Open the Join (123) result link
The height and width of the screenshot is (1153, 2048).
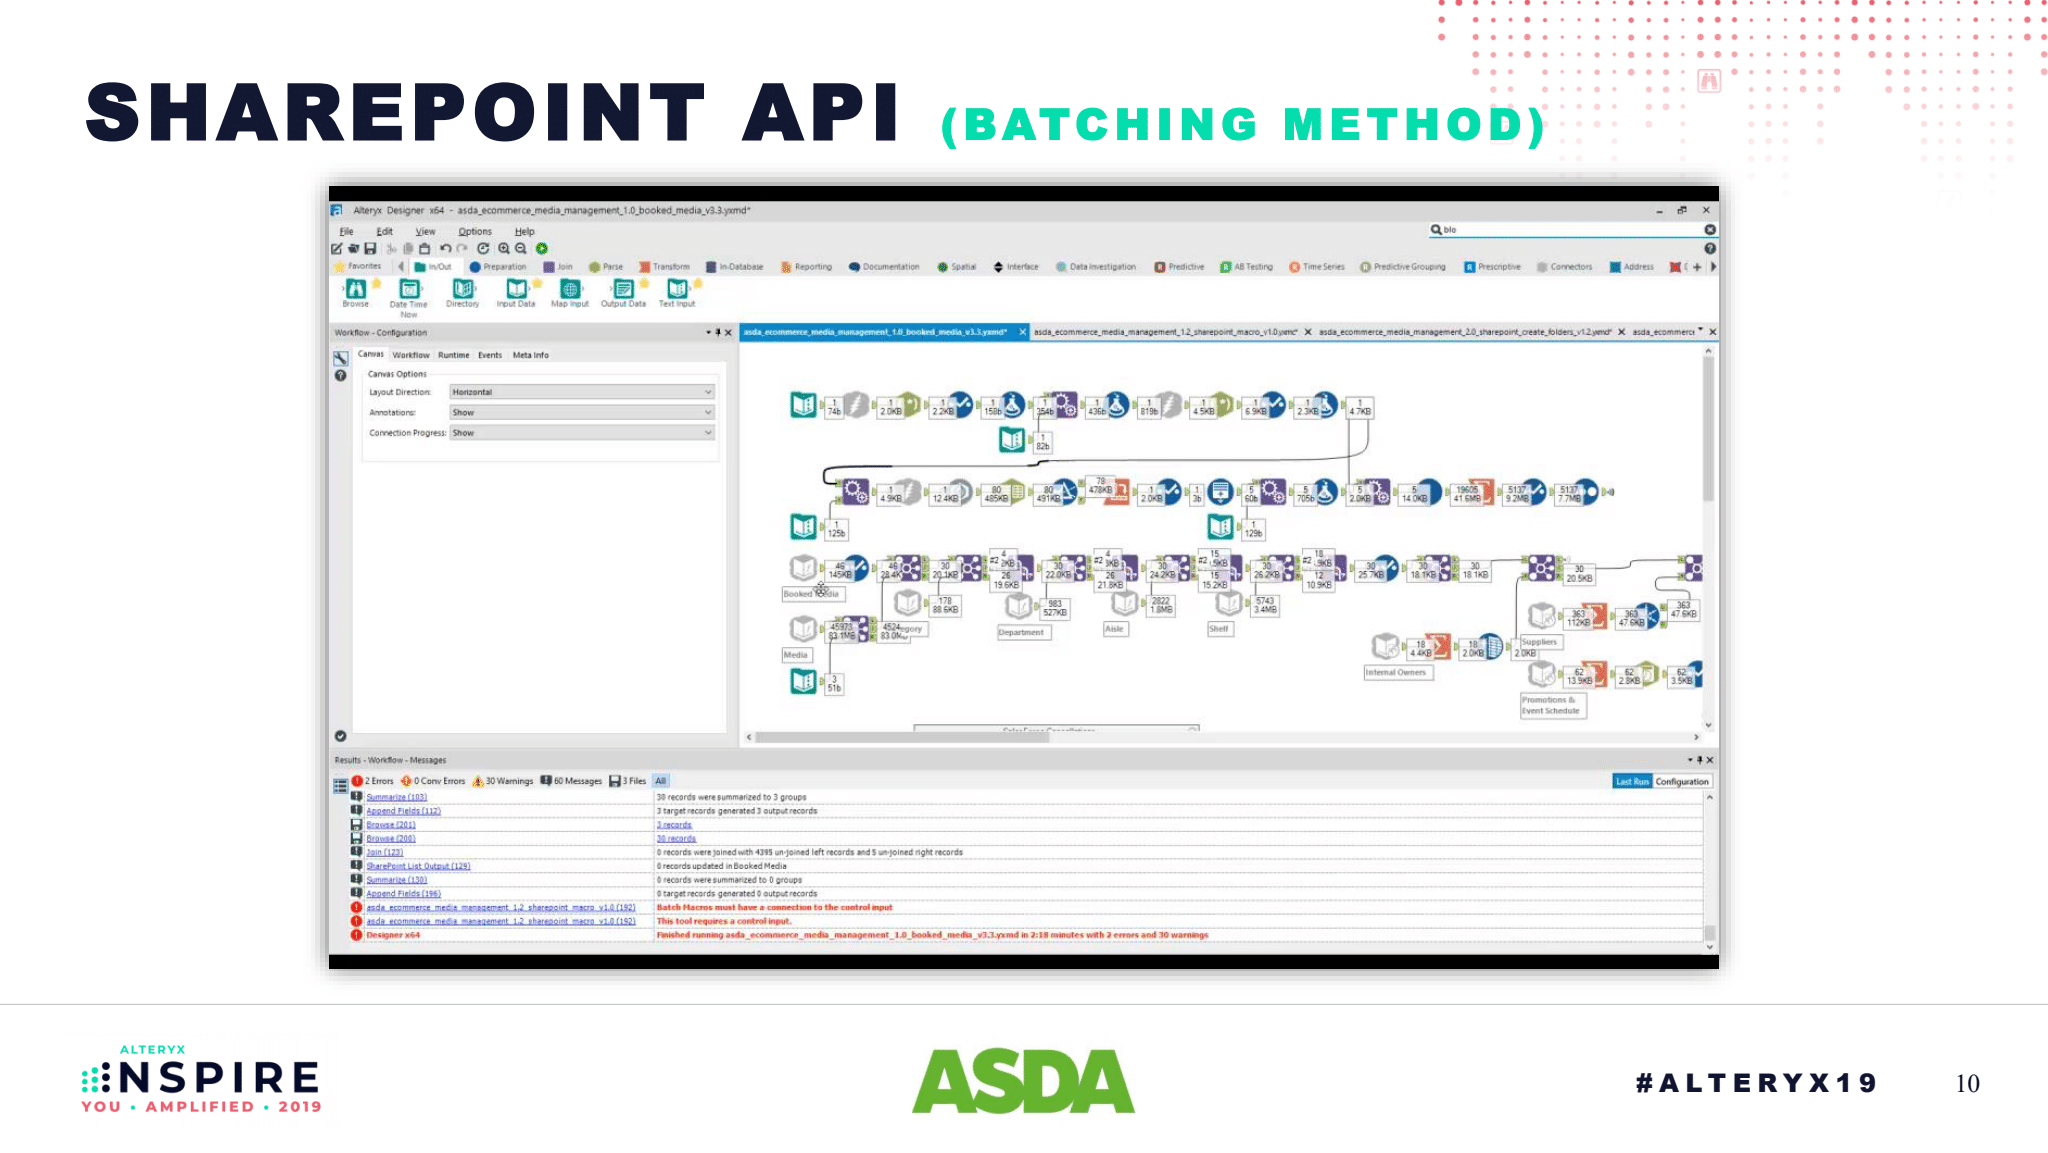click(x=384, y=852)
